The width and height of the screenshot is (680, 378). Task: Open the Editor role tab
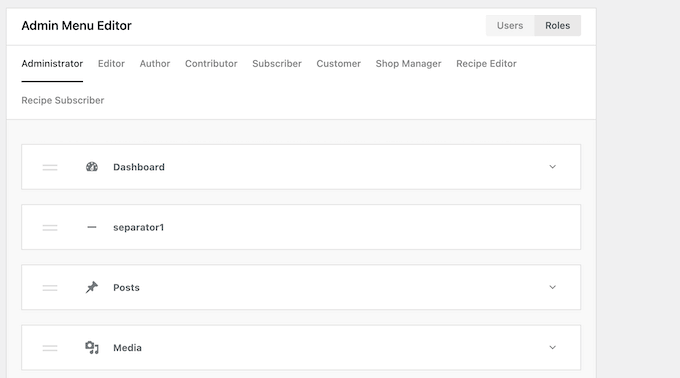tap(111, 64)
